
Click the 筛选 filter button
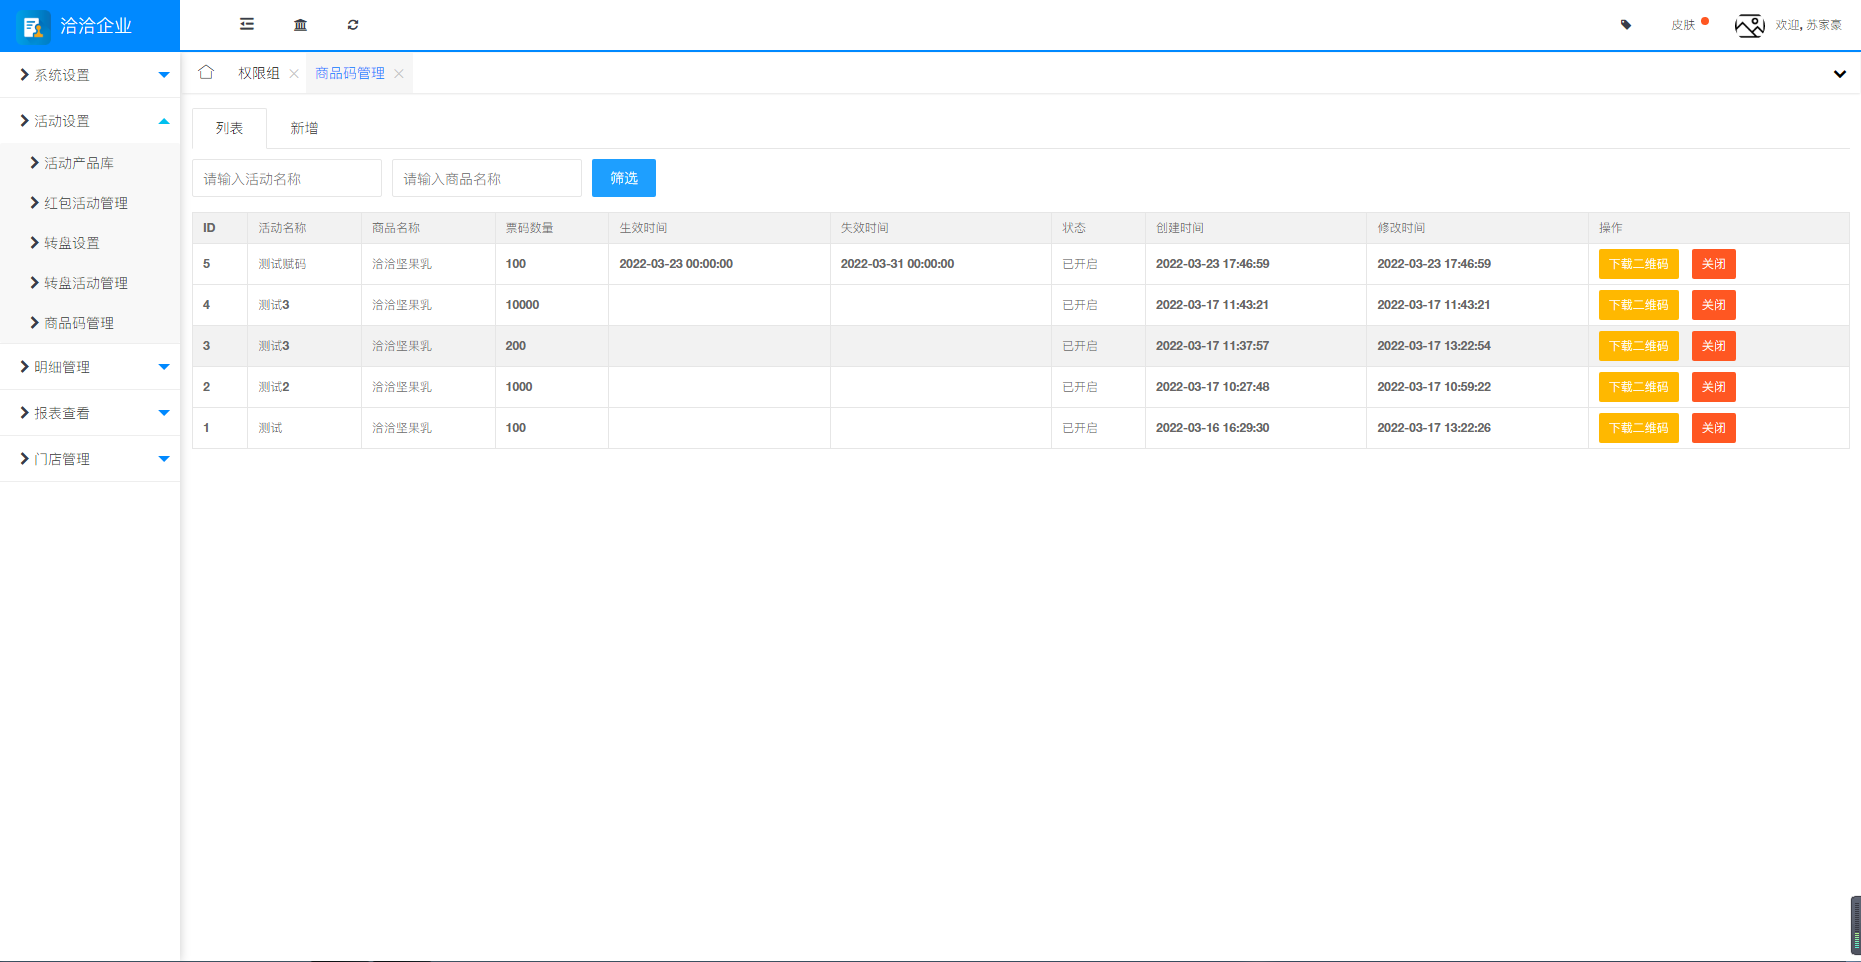coord(623,178)
